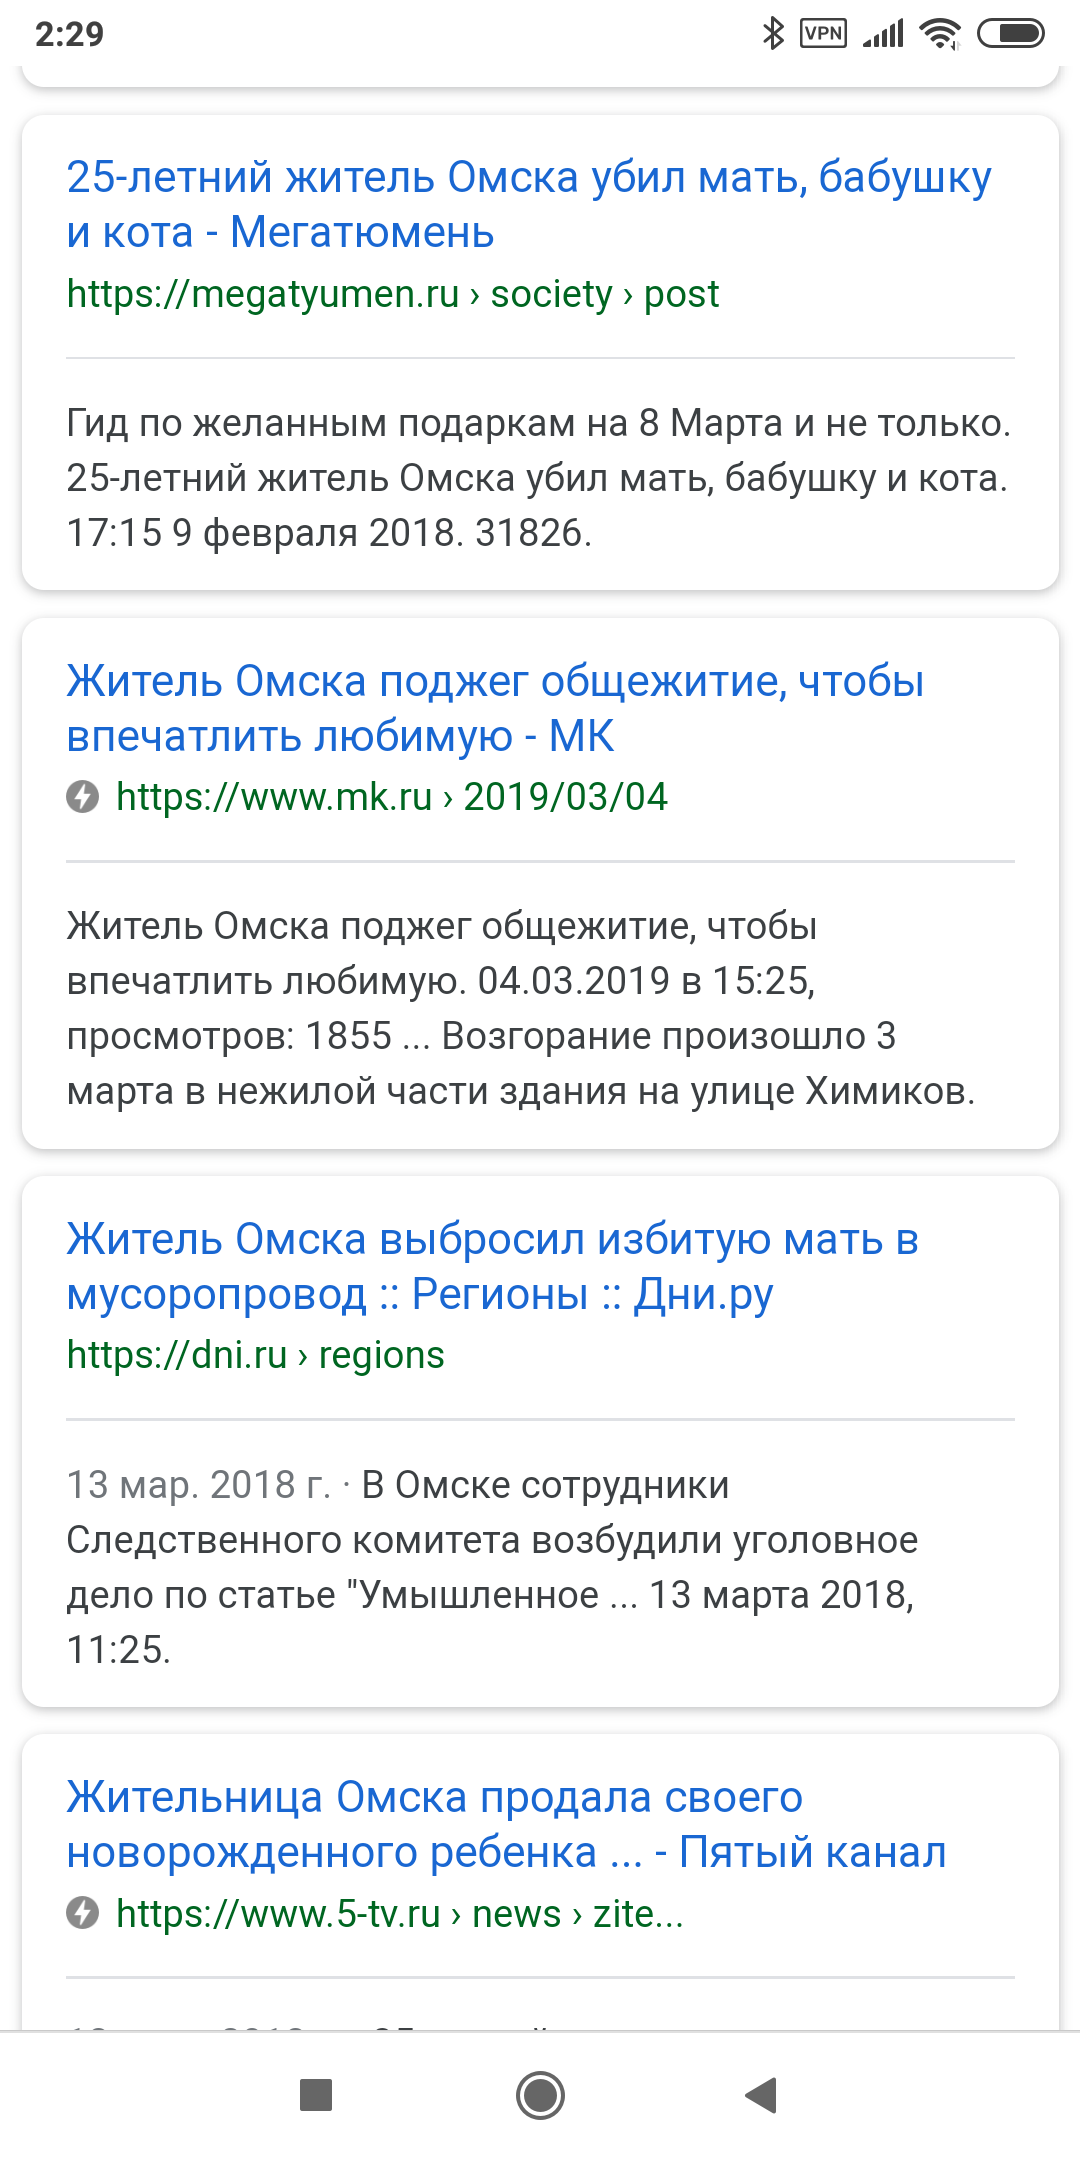Viewport: 1080px width, 2160px height.
Task: Tap the snippet mentioning улице Химиков
Action: point(521,1008)
